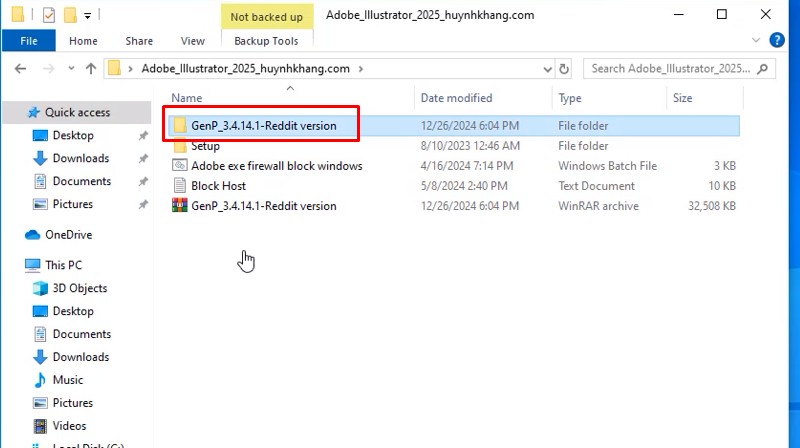Open the Help question mark icon
The image size is (800, 448).
click(777, 41)
